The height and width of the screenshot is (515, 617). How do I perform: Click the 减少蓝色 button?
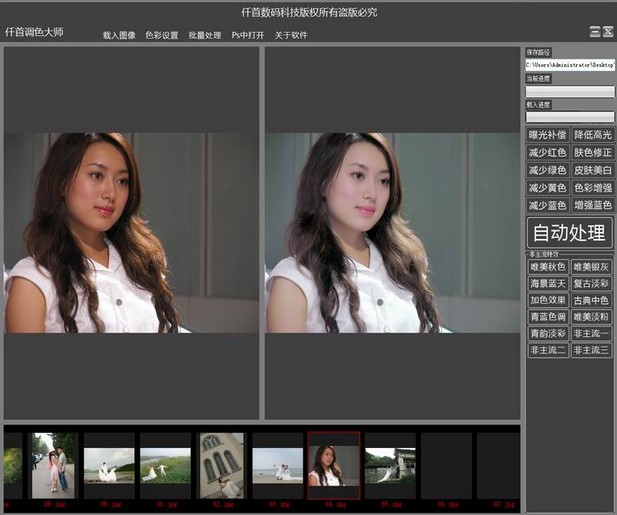point(547,205)
